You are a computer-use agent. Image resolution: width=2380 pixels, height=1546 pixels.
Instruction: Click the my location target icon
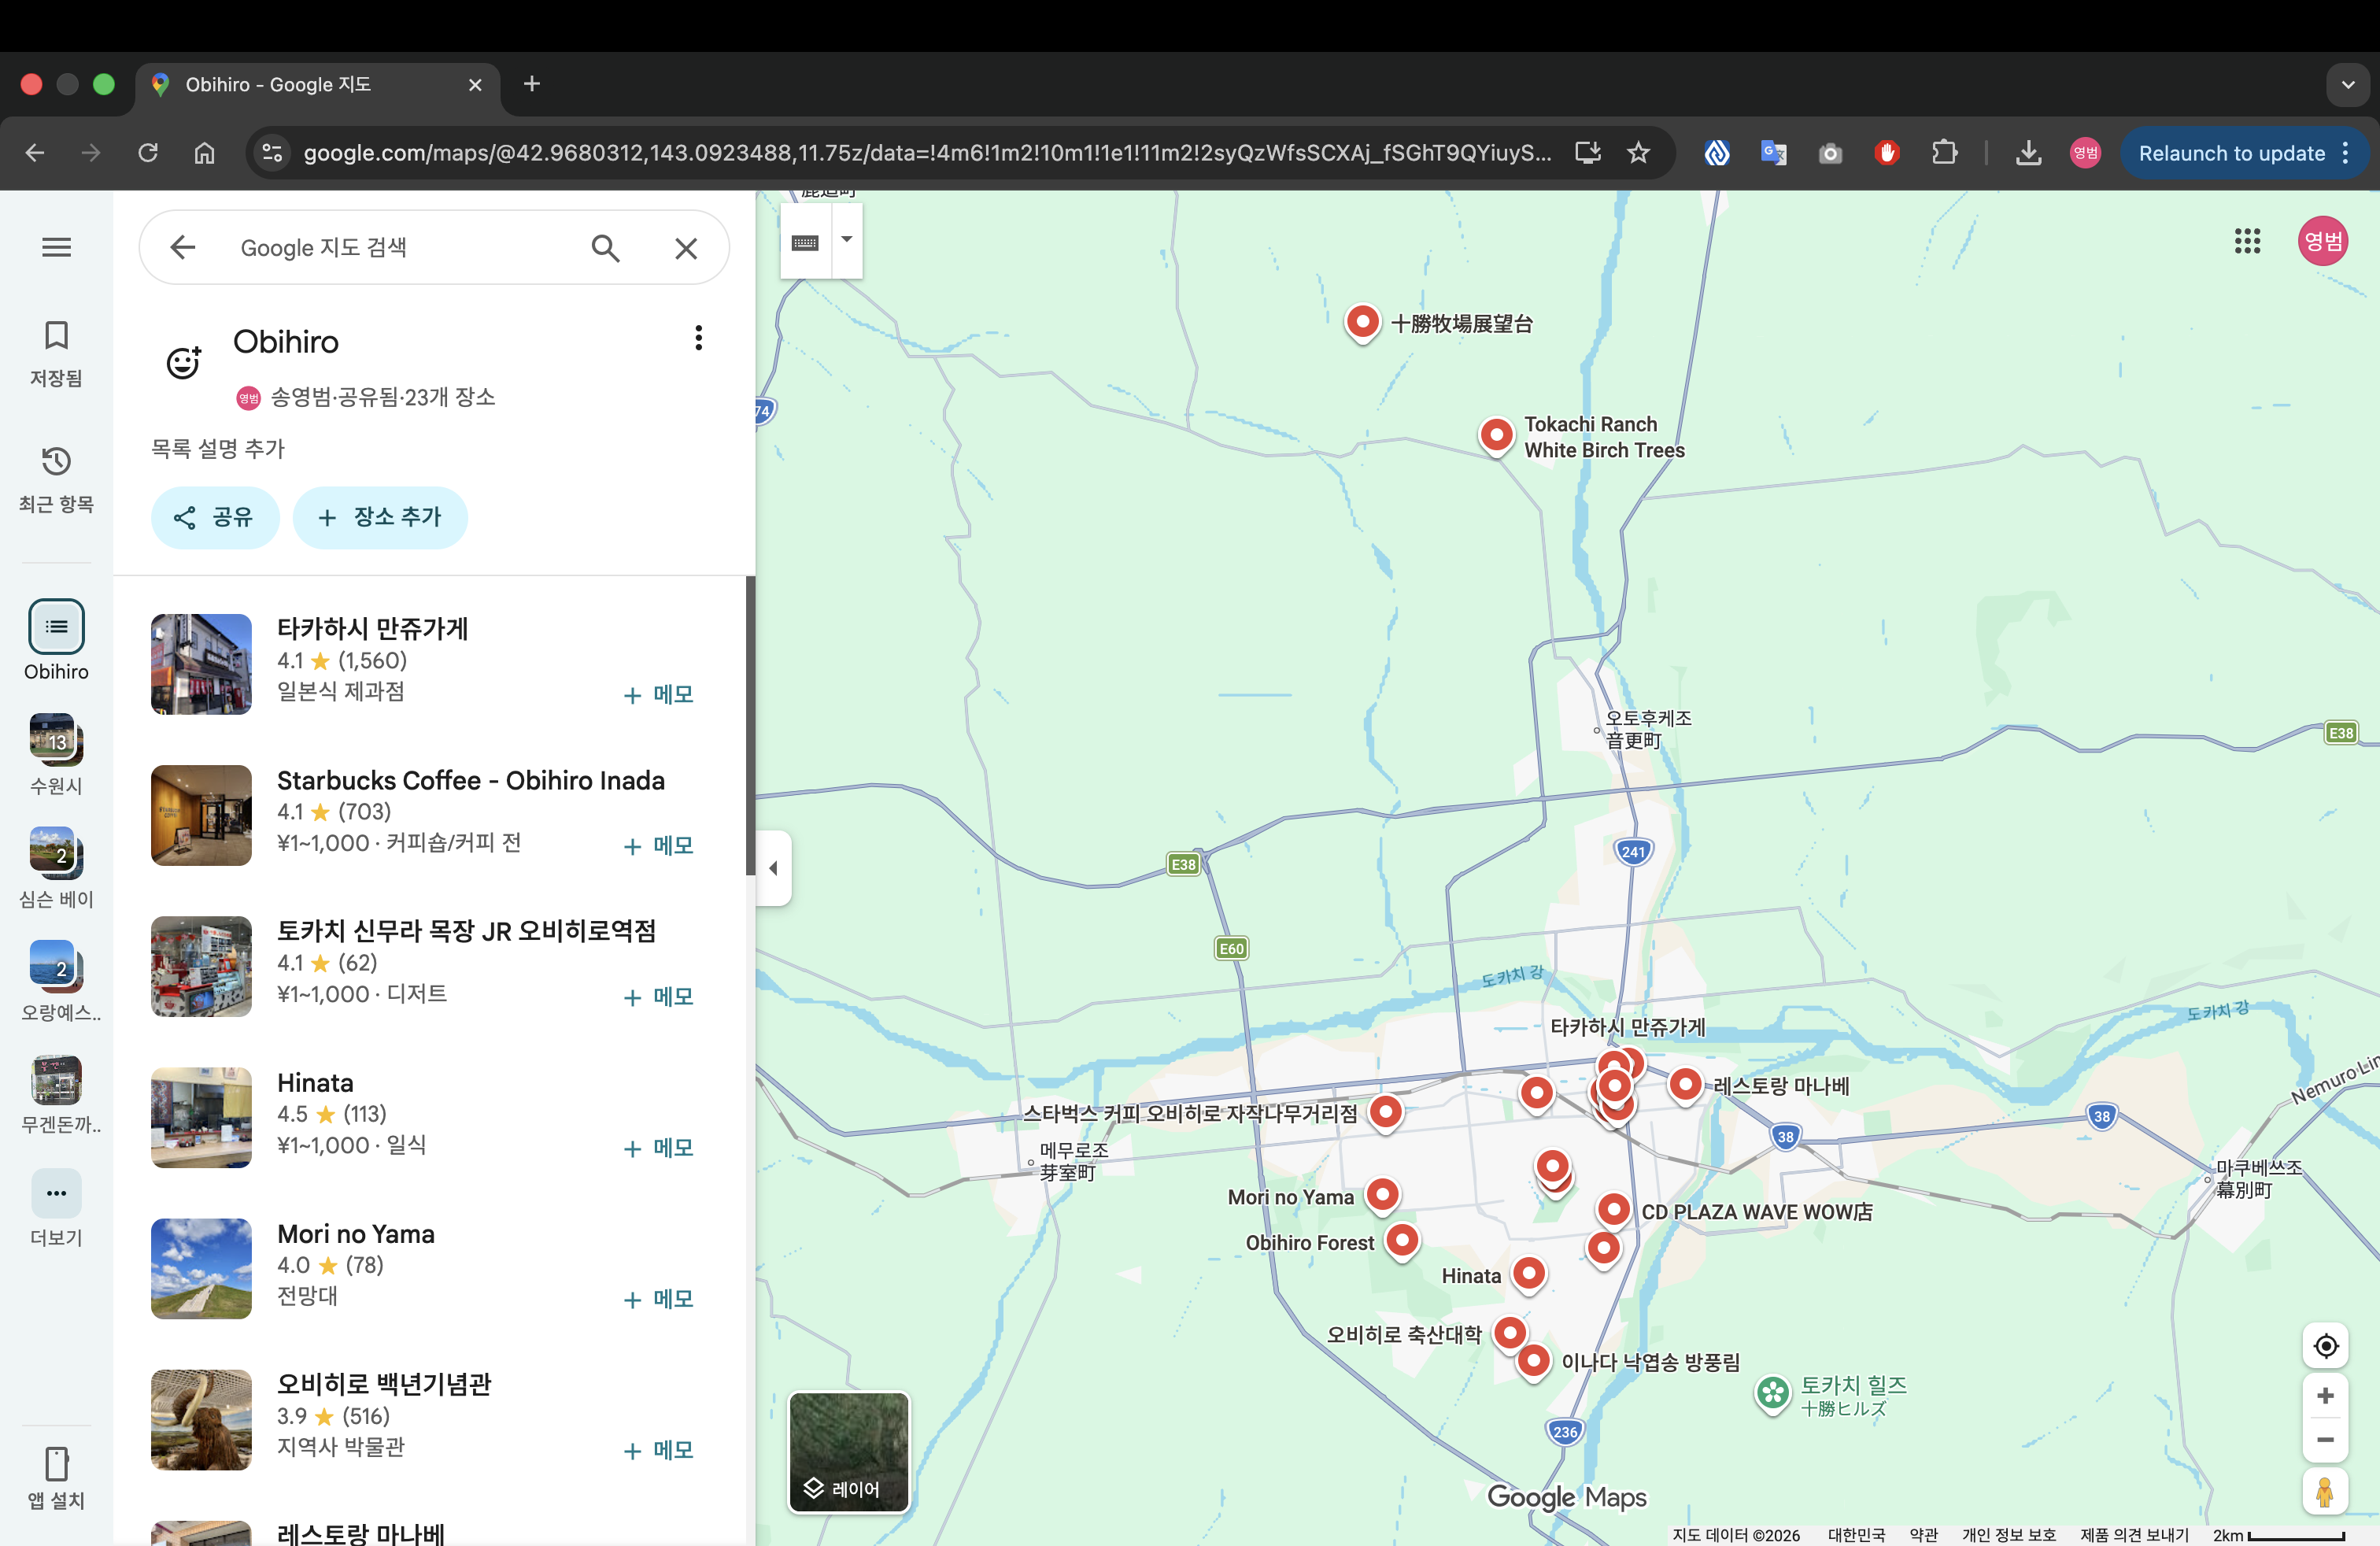coord(2325,1346)
